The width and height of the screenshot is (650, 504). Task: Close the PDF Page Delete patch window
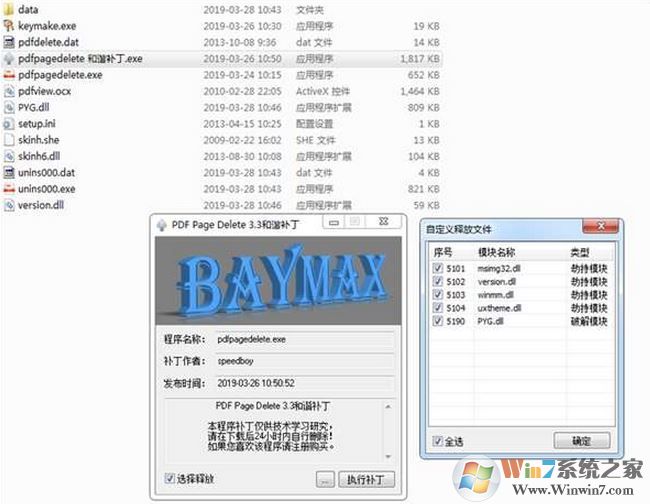pos(383,222)
